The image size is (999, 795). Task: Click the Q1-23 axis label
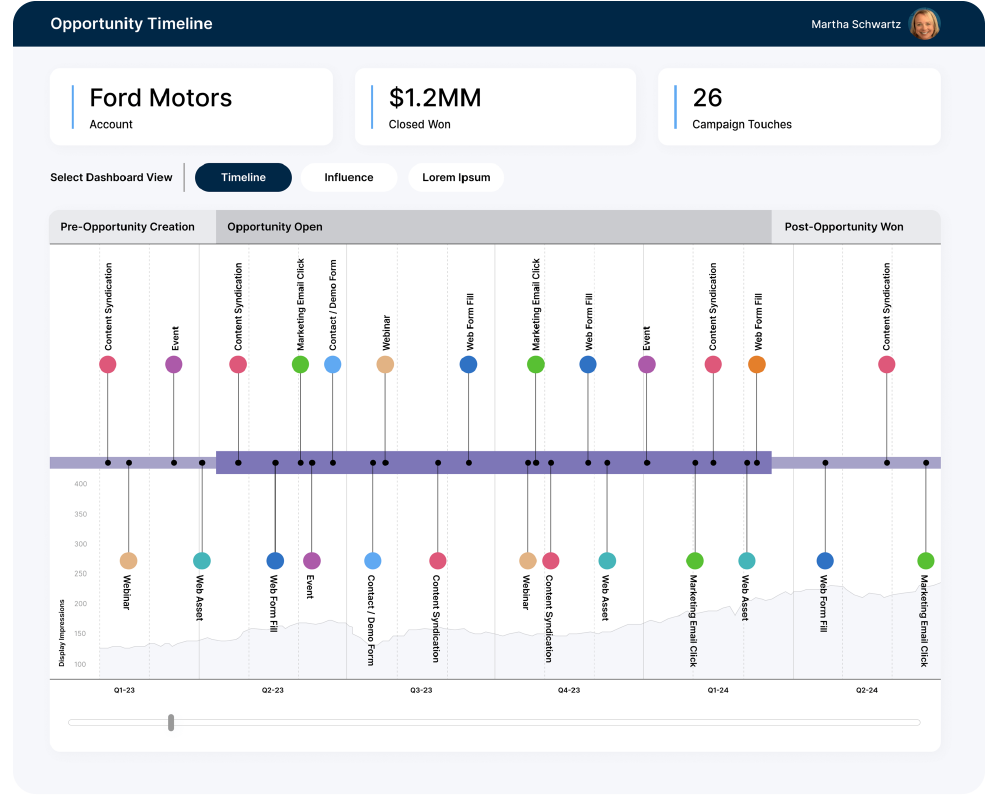pyautogui.click(x=124, y=690)
